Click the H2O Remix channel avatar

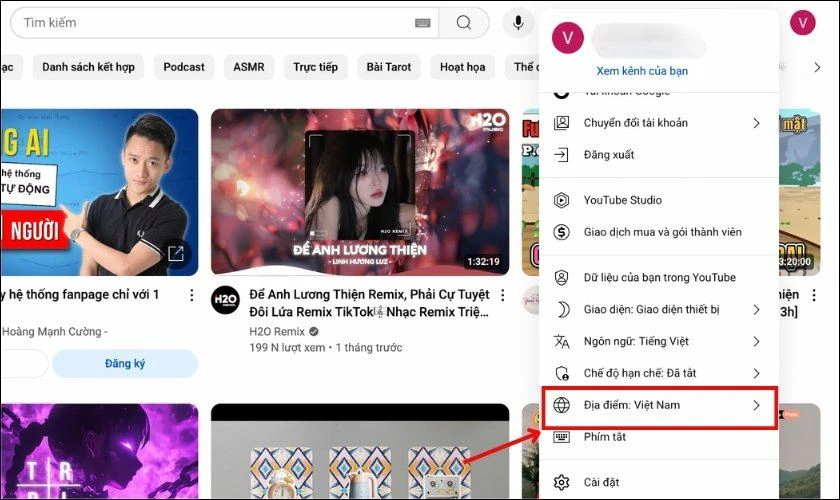click(226, 300)
